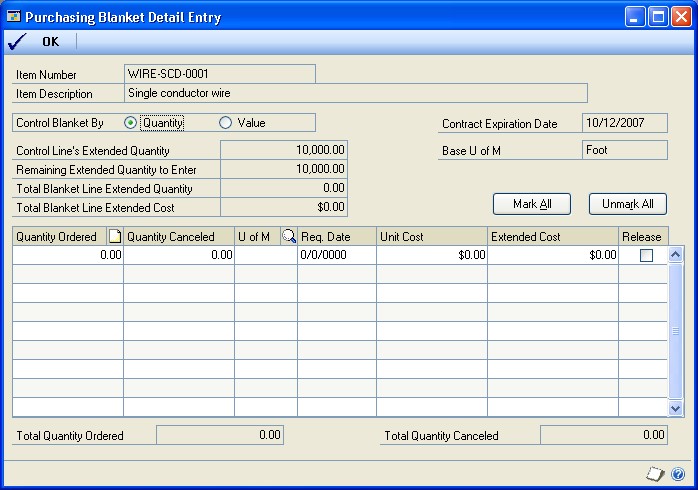Check the Release checkbox in first row
The width and height of the screenshot is (698, 490).
tap(646, 255)
